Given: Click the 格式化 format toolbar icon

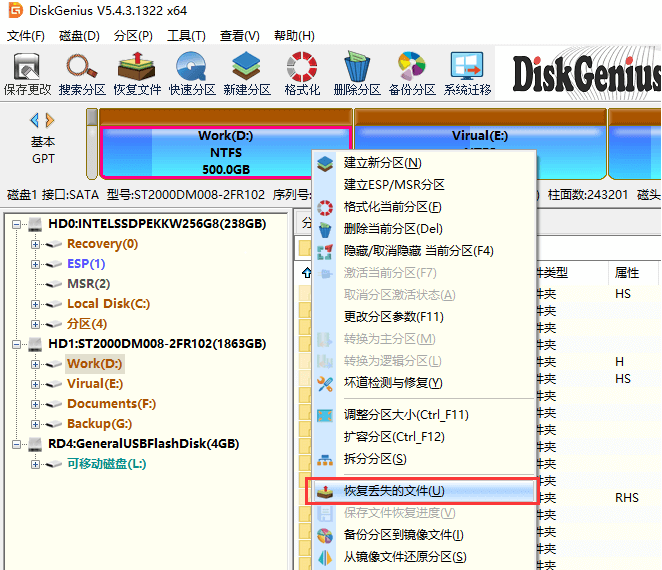Looking at the screenshot, I should click(302, 74).
